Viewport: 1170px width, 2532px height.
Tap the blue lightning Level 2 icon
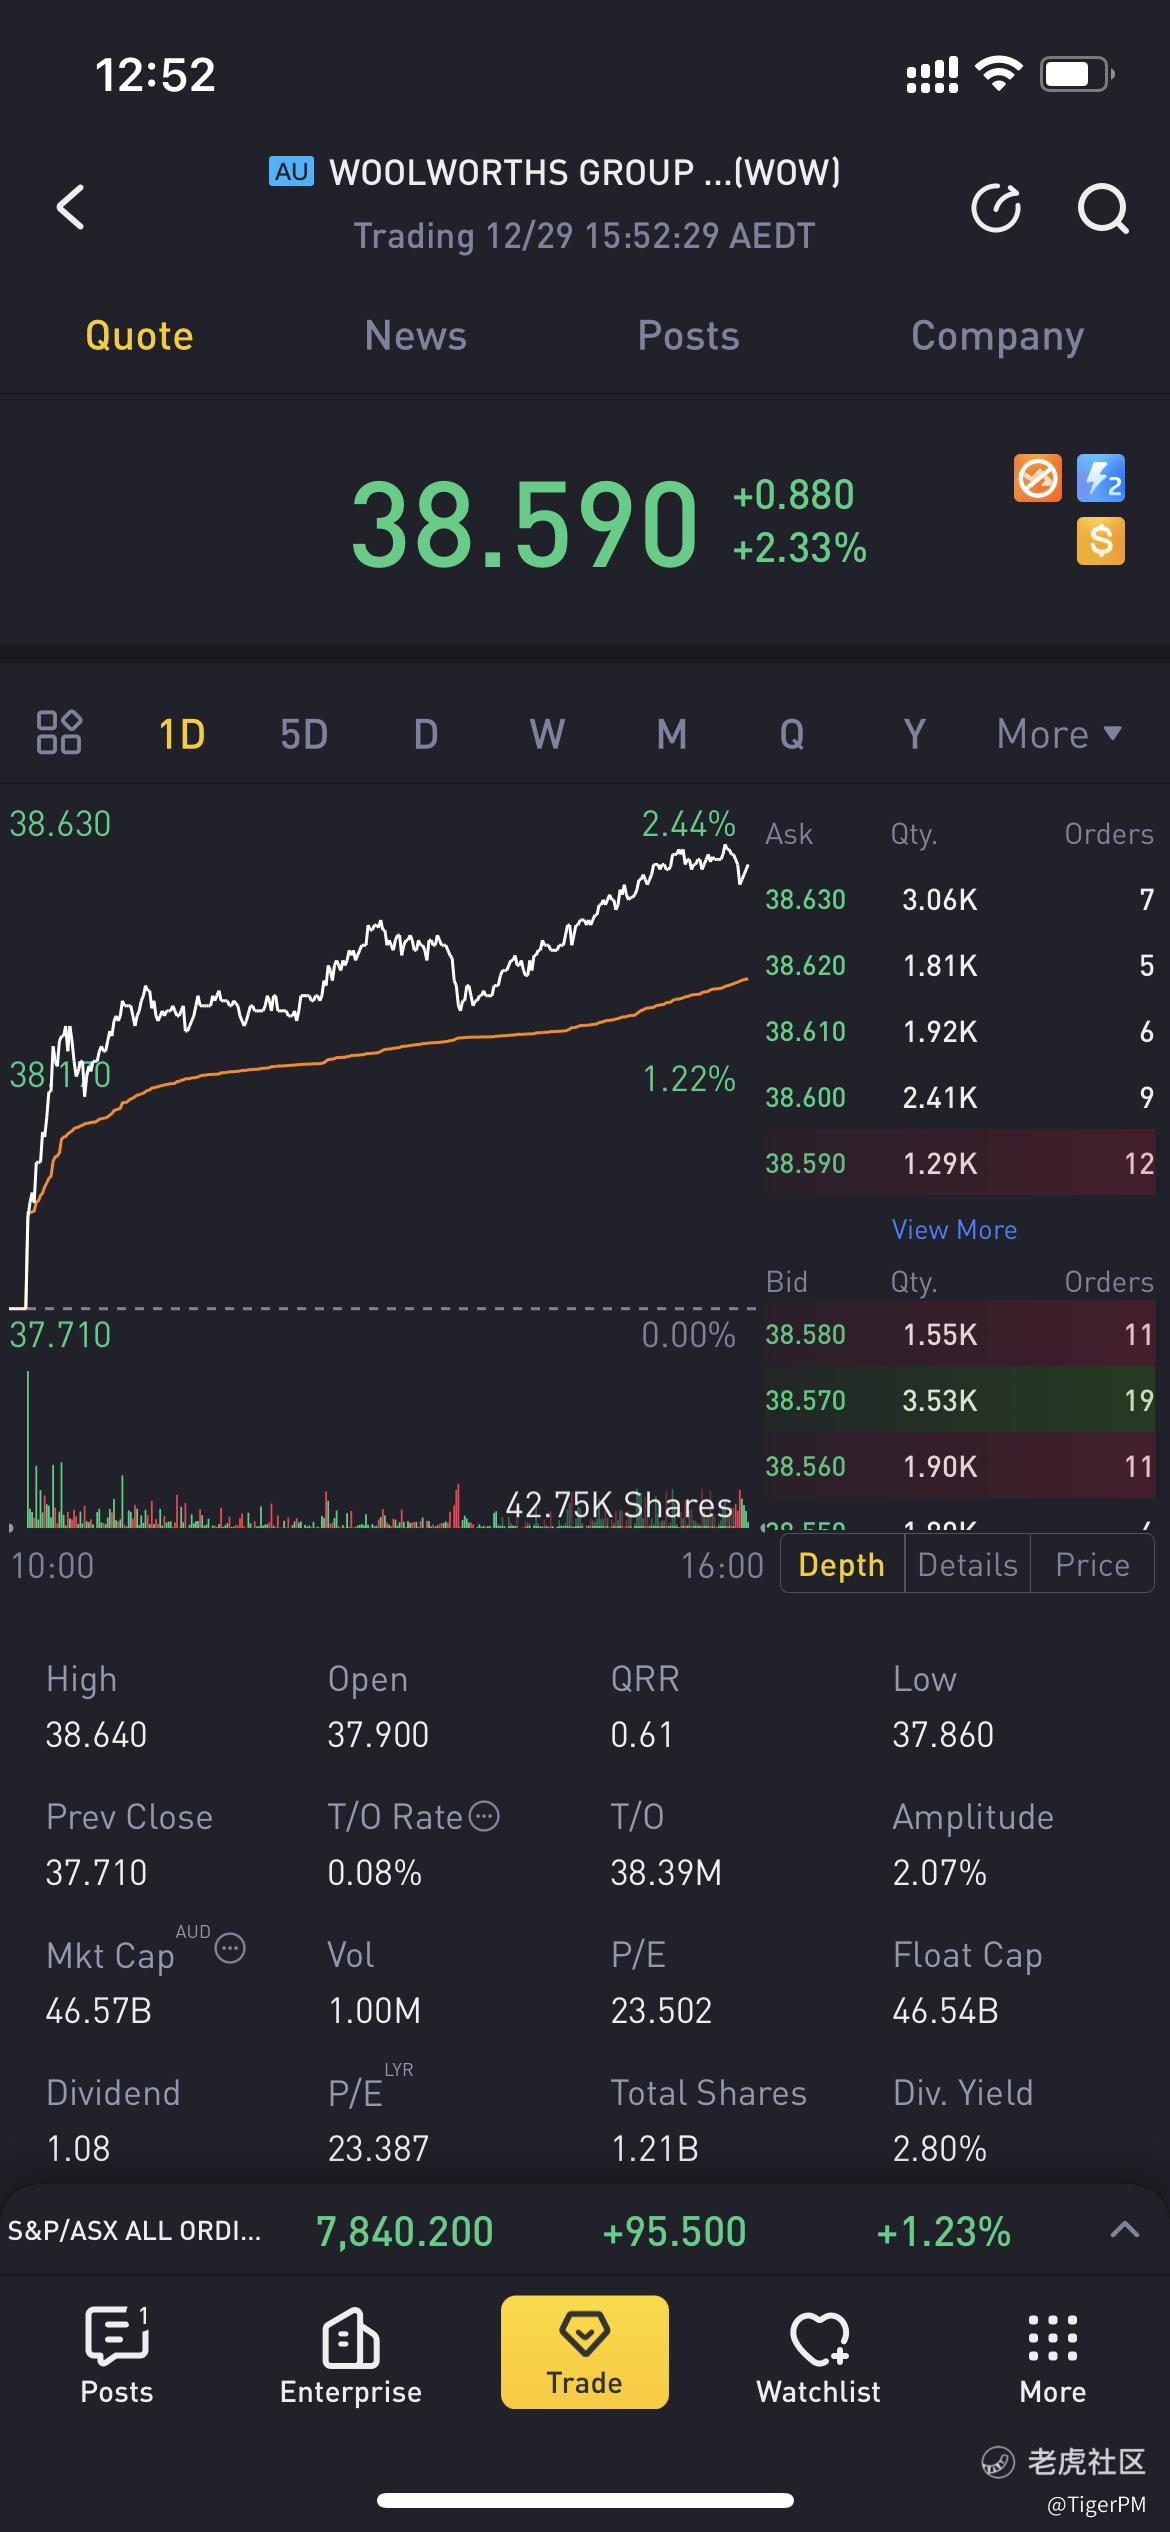pos(1100,478)
